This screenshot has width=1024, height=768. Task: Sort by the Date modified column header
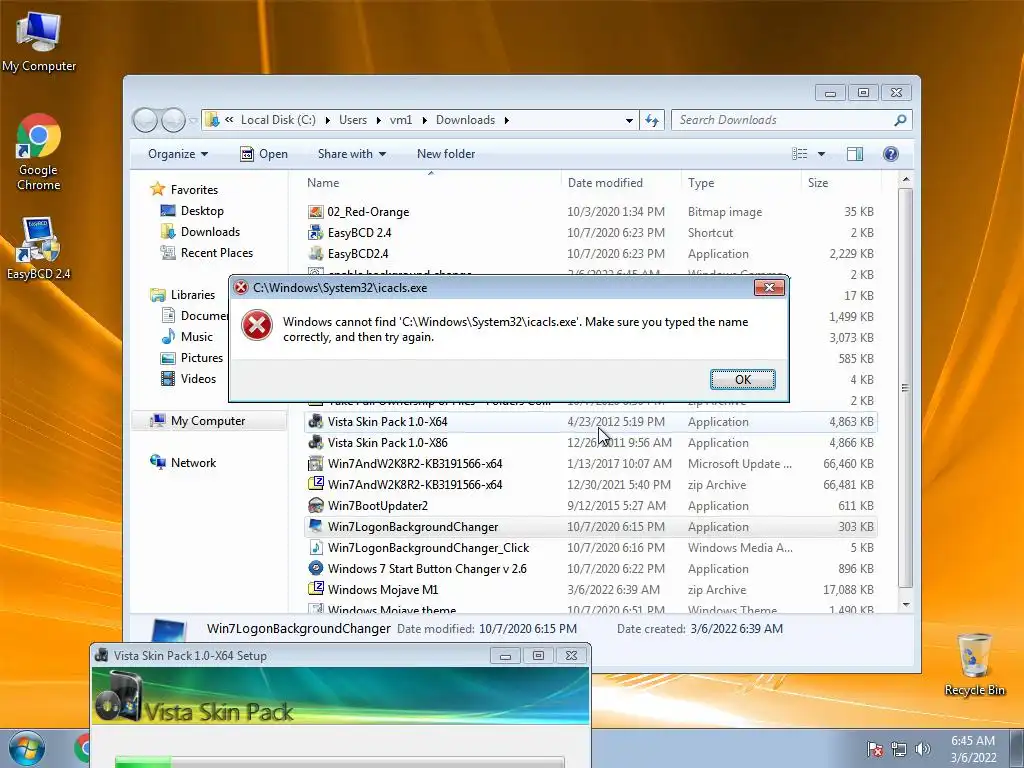pyautogui.click(x=620, y=183)
